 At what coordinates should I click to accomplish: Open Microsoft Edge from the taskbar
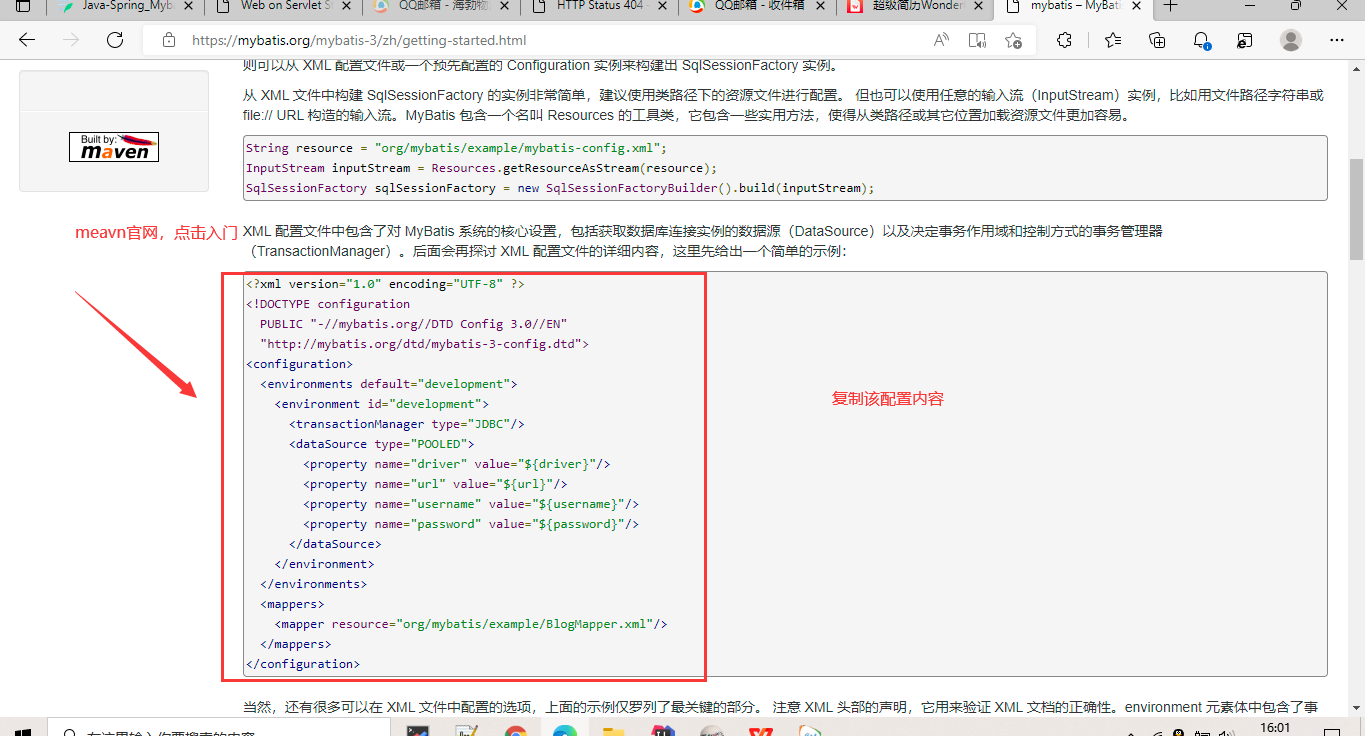pos(565,732)
